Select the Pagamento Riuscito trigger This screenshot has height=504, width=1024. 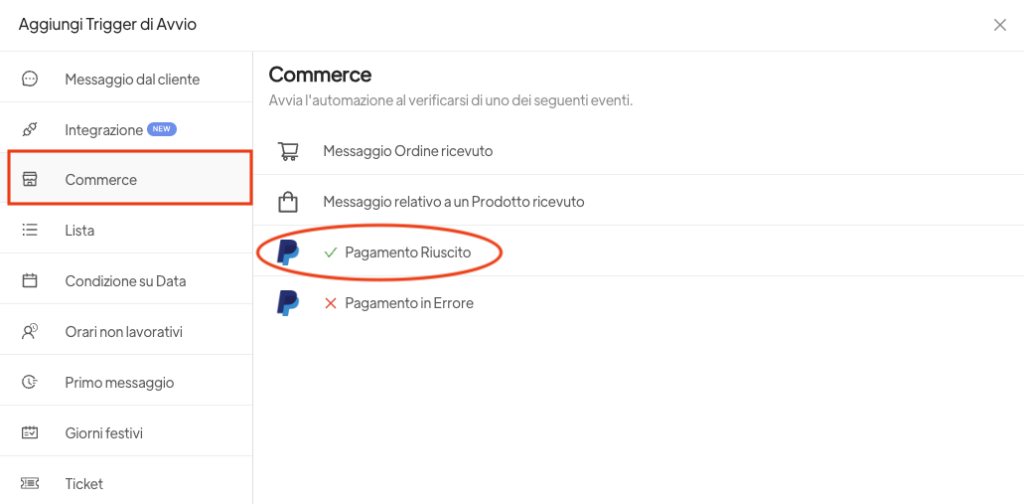click(x=421, y=252)
